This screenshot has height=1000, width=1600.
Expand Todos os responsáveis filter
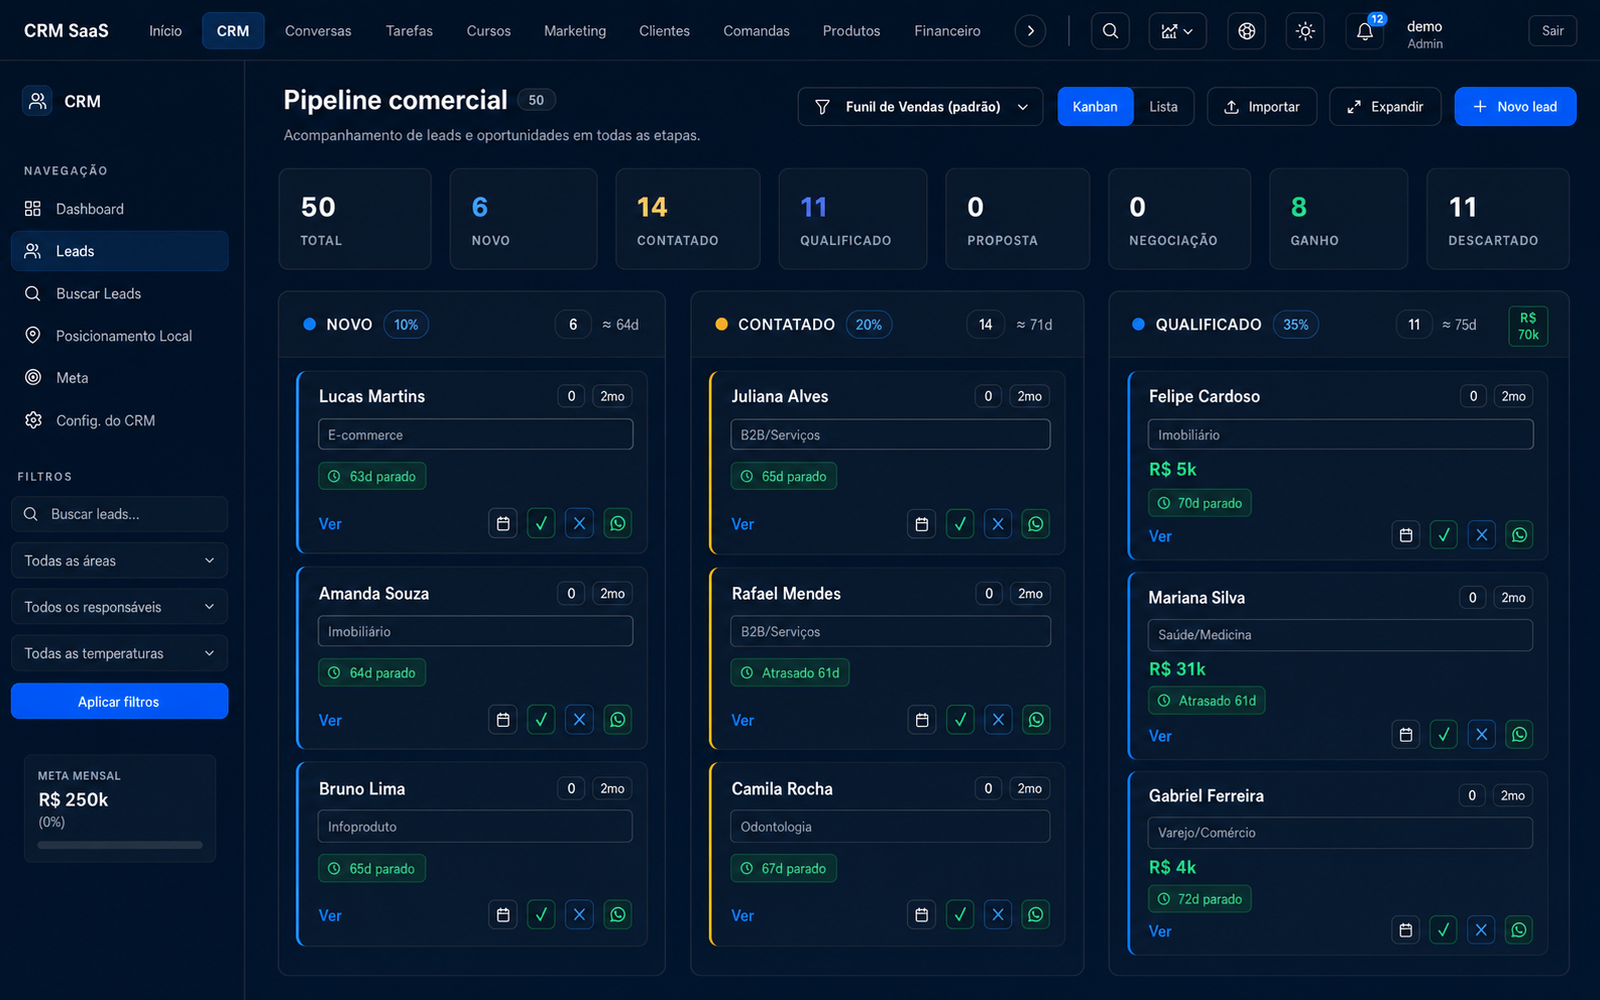(119, 607)
